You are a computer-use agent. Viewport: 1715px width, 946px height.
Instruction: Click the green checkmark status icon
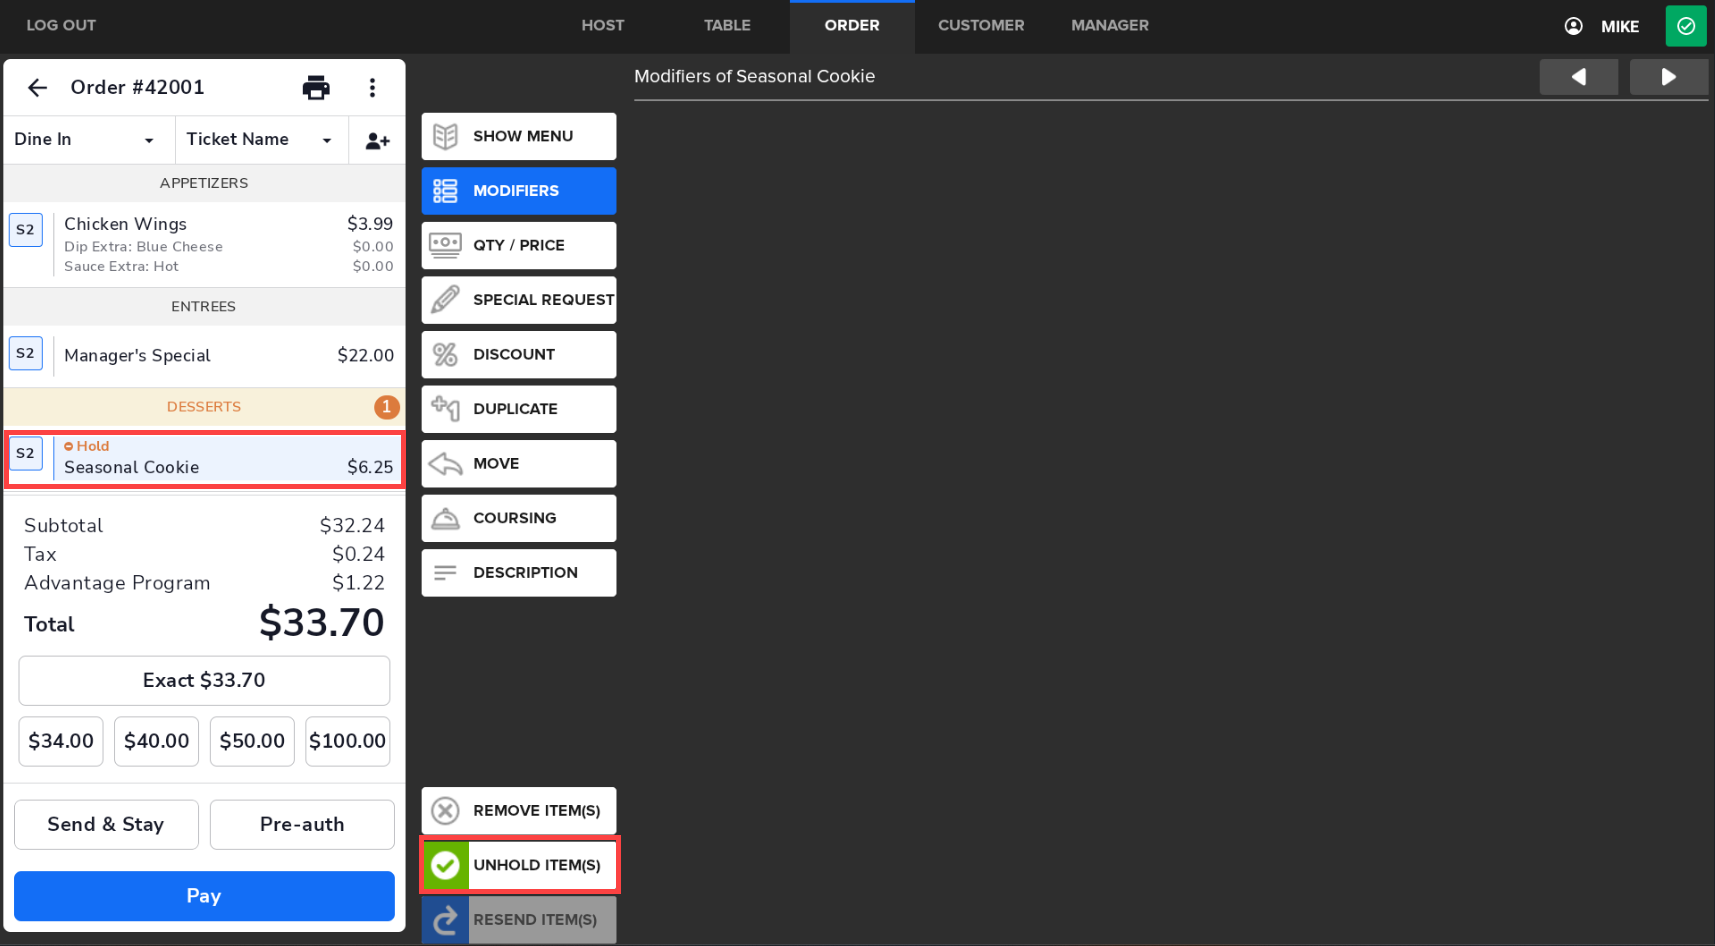(x=1685, y=26)
